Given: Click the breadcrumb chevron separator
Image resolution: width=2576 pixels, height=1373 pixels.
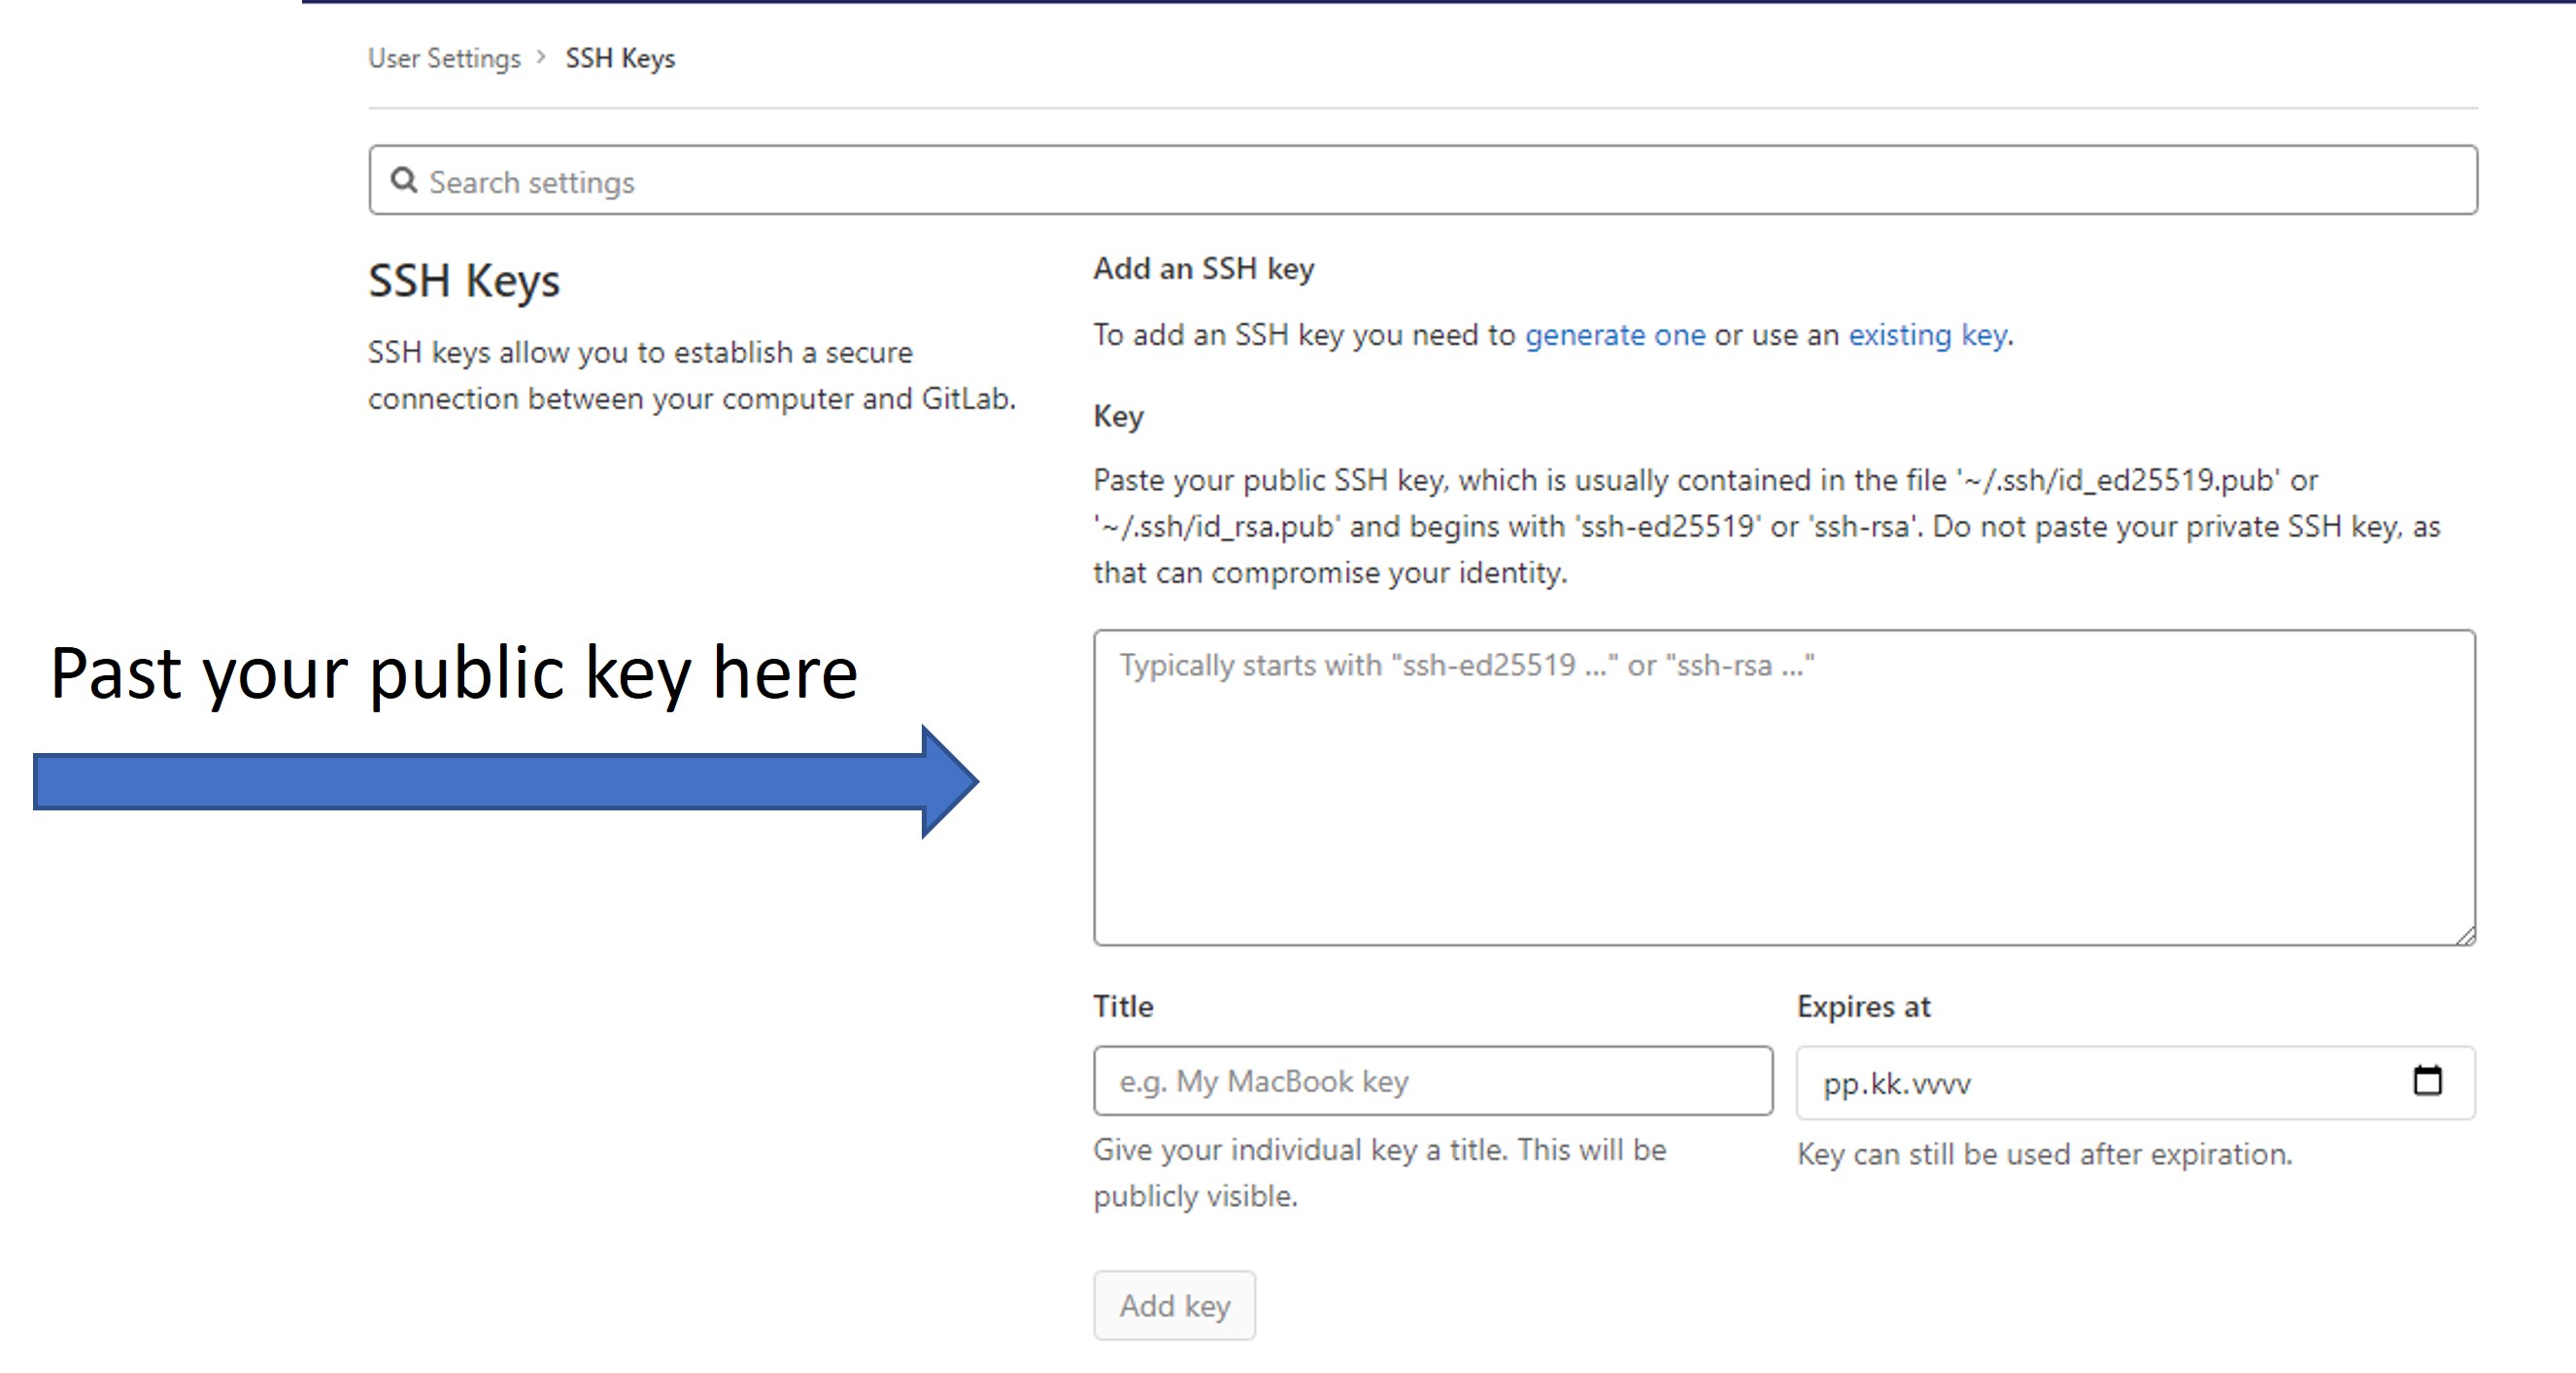Looking at the screenshot, I should (541, 57).
